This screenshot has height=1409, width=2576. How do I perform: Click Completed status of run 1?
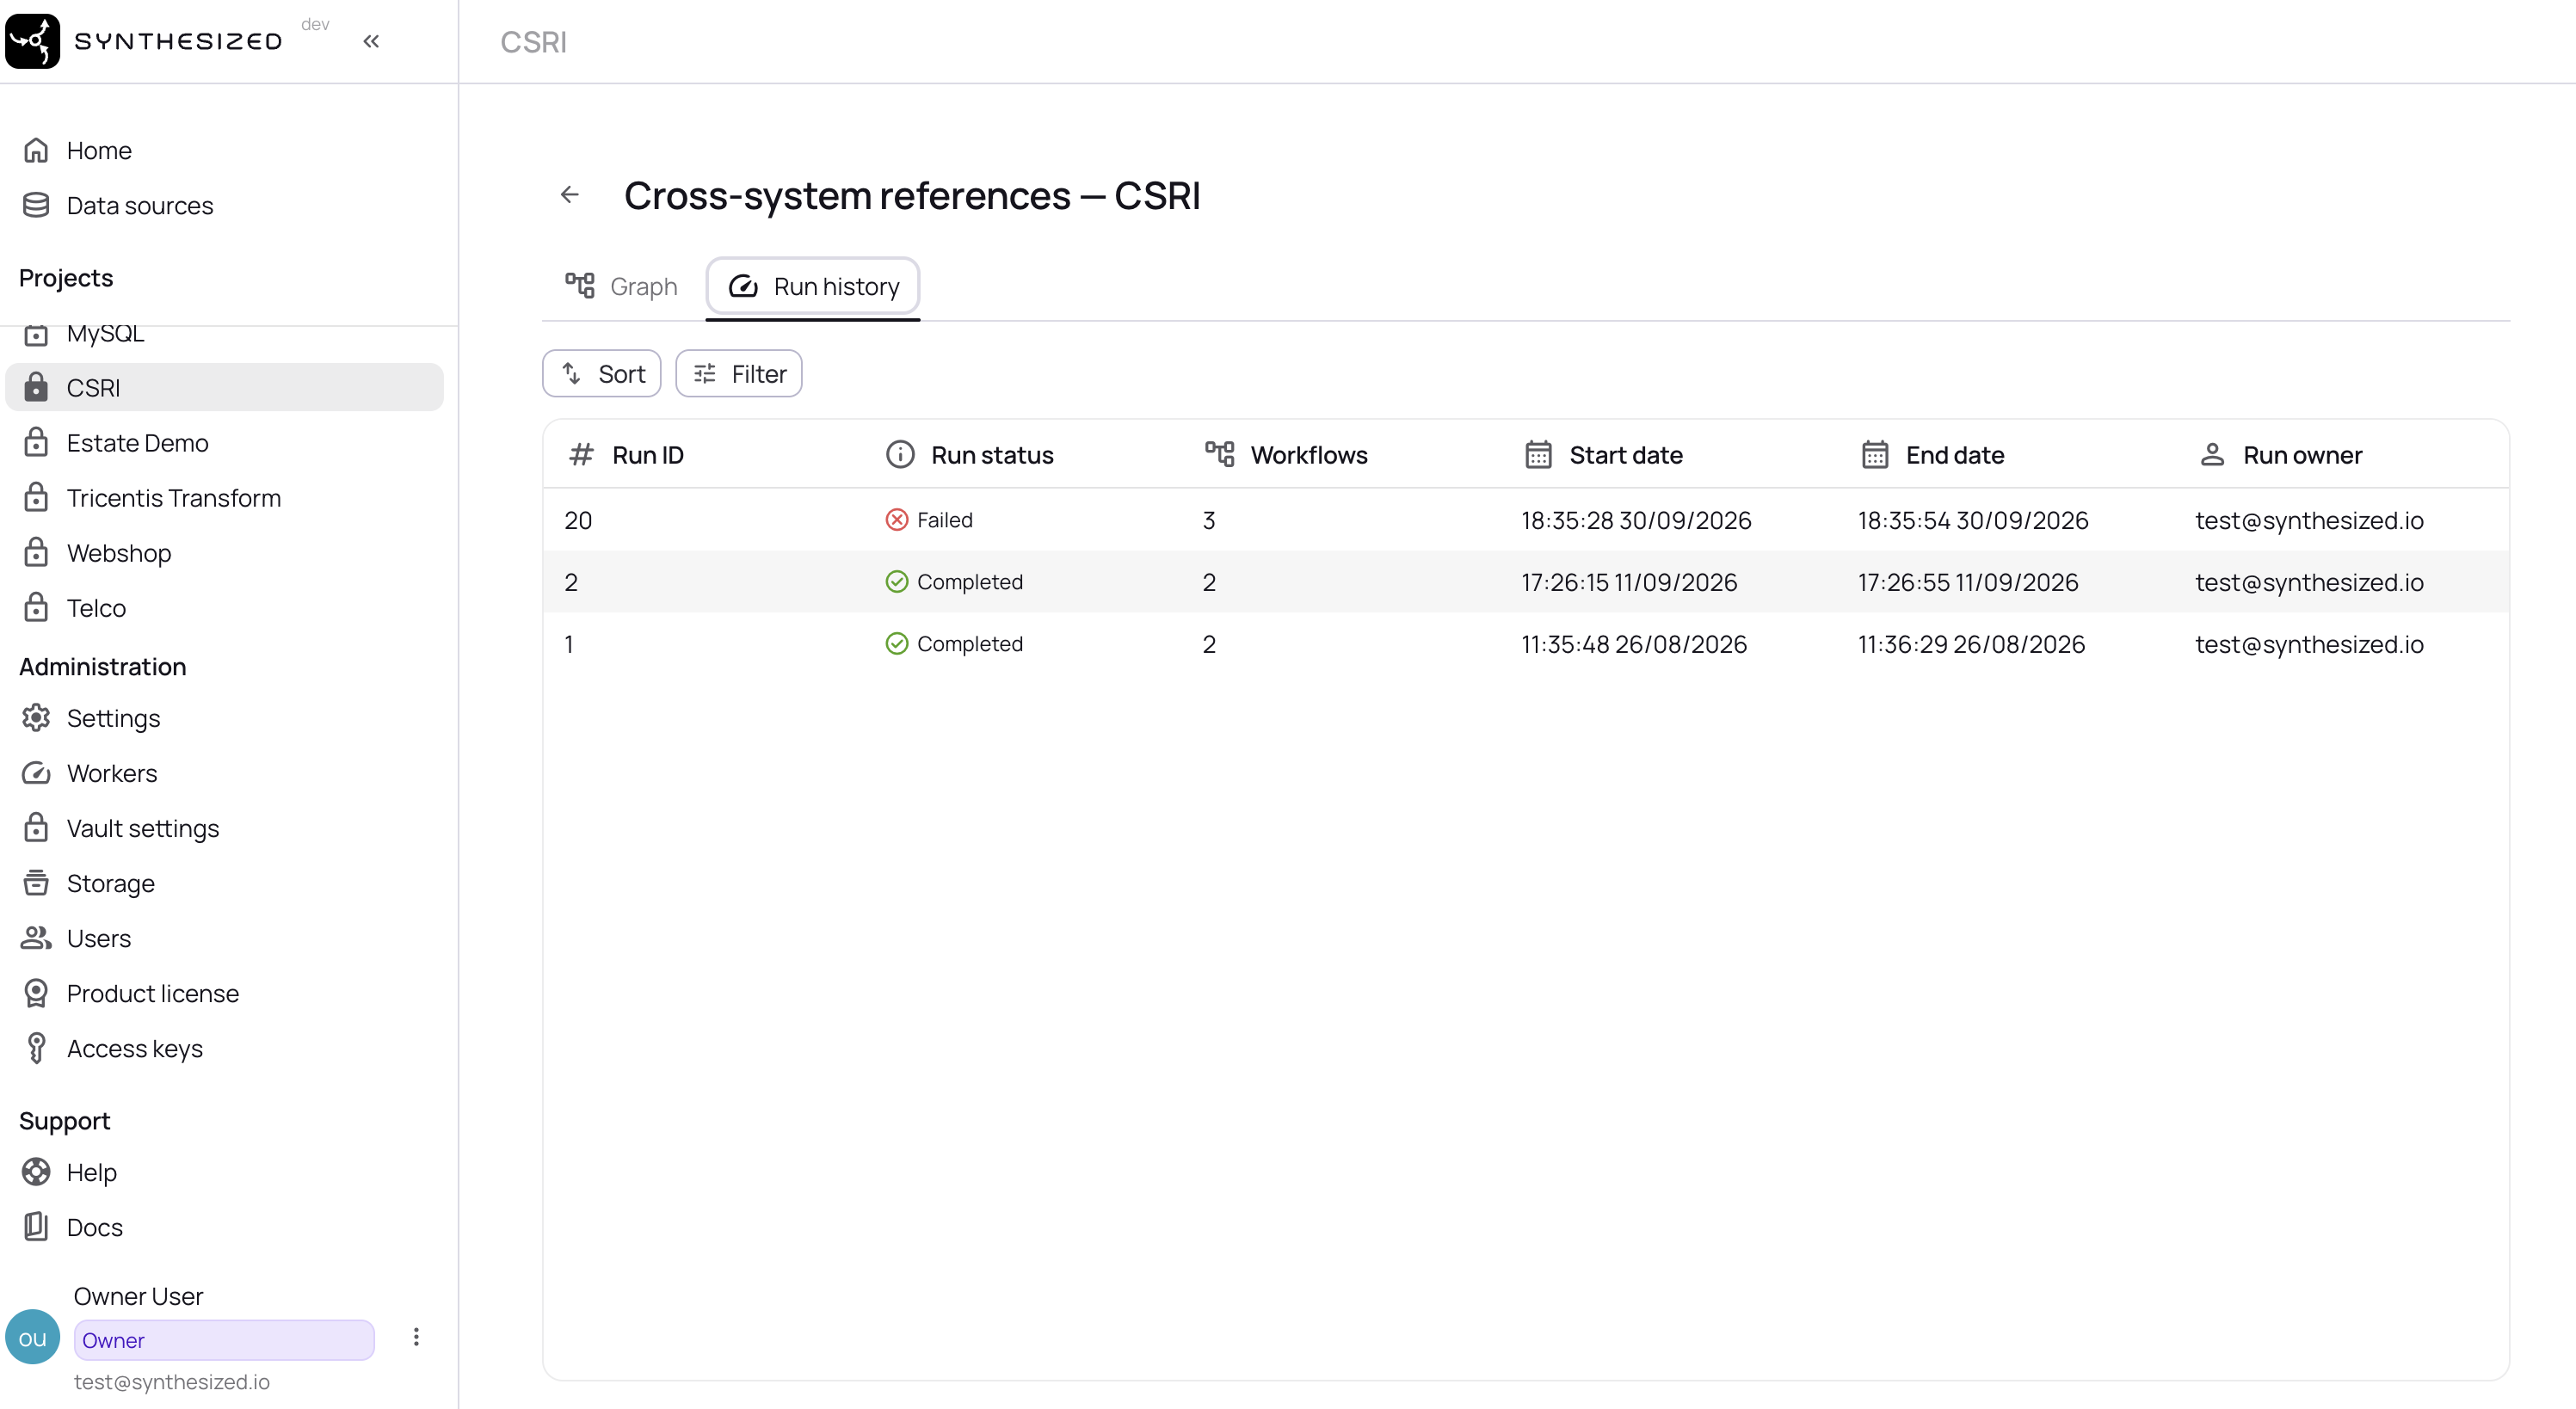tap(954, 644)
